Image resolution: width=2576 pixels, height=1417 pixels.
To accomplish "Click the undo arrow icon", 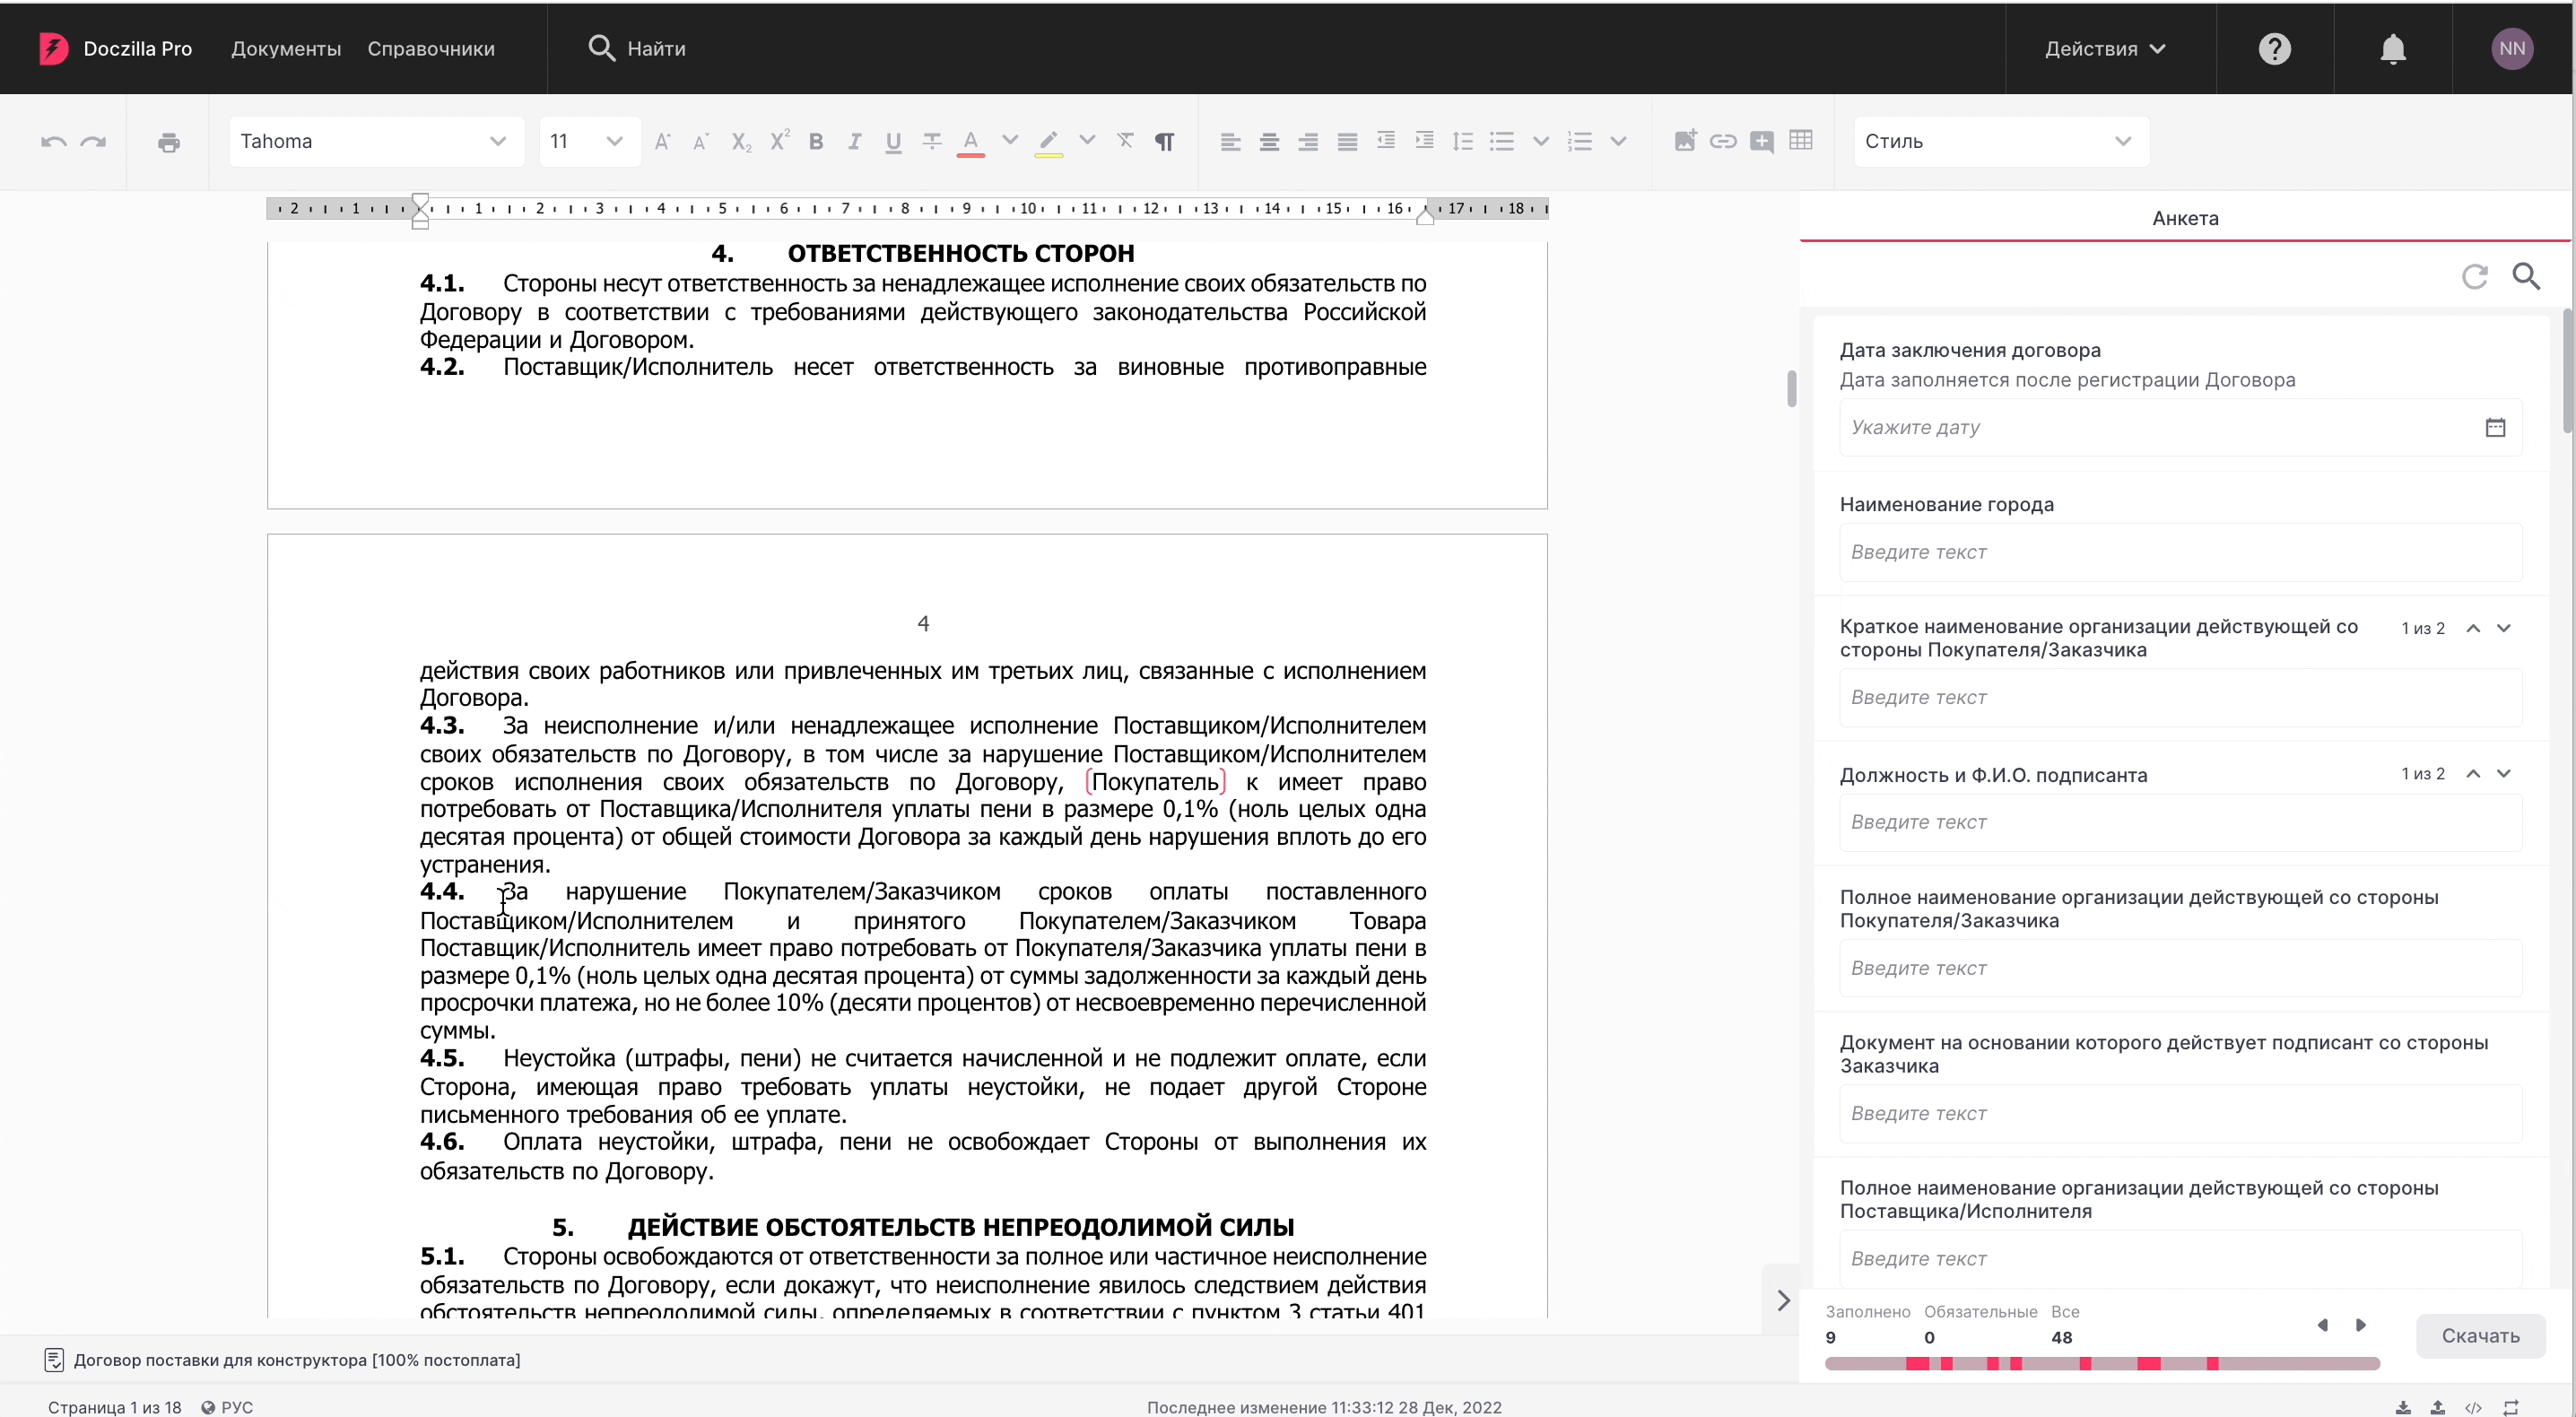I will [x=54, y=142].
